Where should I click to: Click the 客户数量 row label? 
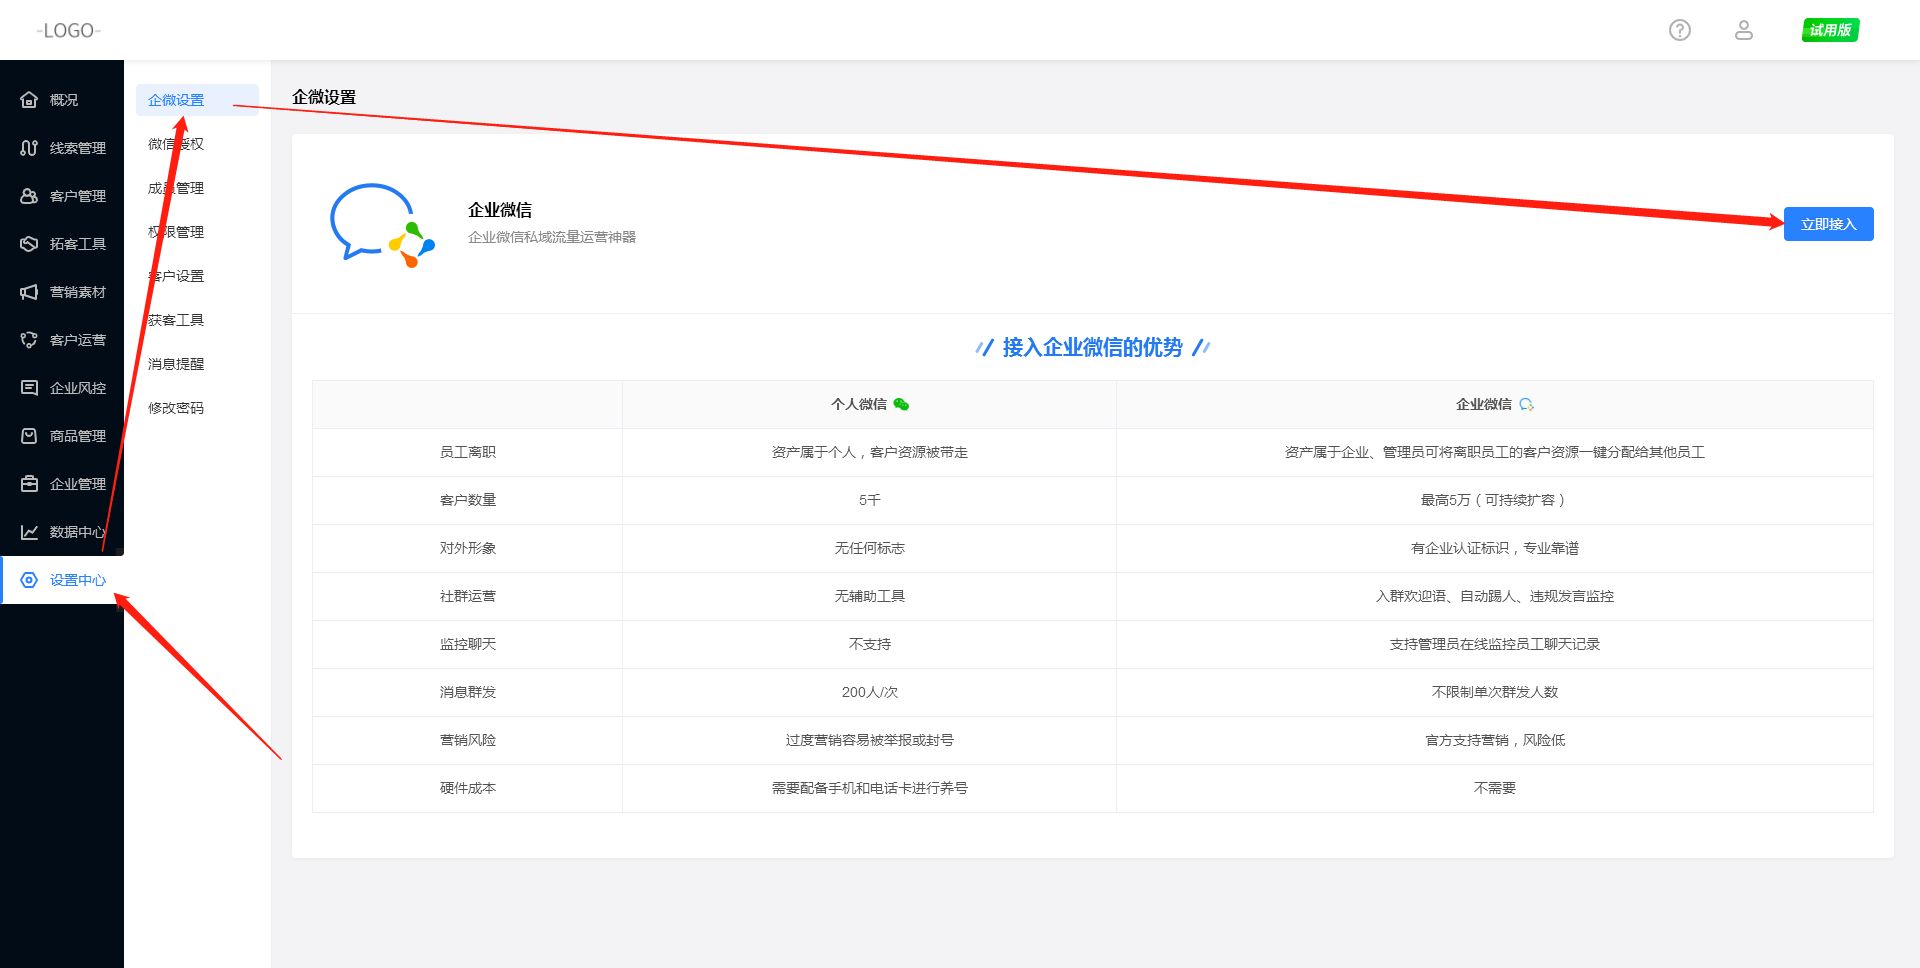click(468, 500)
